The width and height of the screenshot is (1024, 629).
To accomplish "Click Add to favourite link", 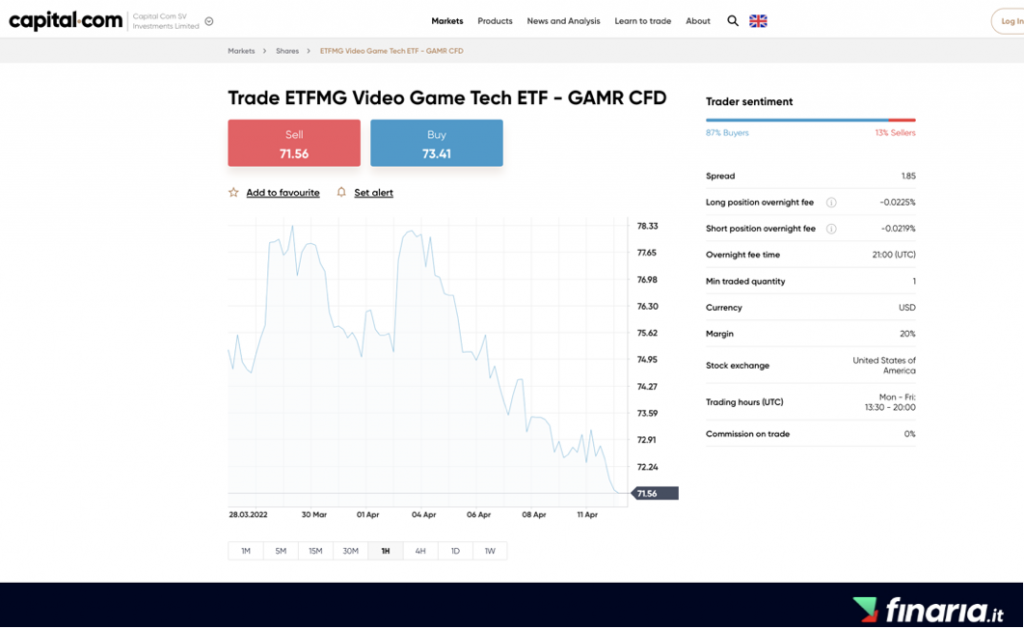I will coord(283,193).
